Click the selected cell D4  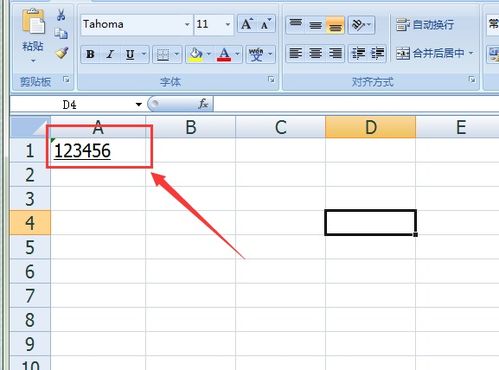tap(371, 223)
